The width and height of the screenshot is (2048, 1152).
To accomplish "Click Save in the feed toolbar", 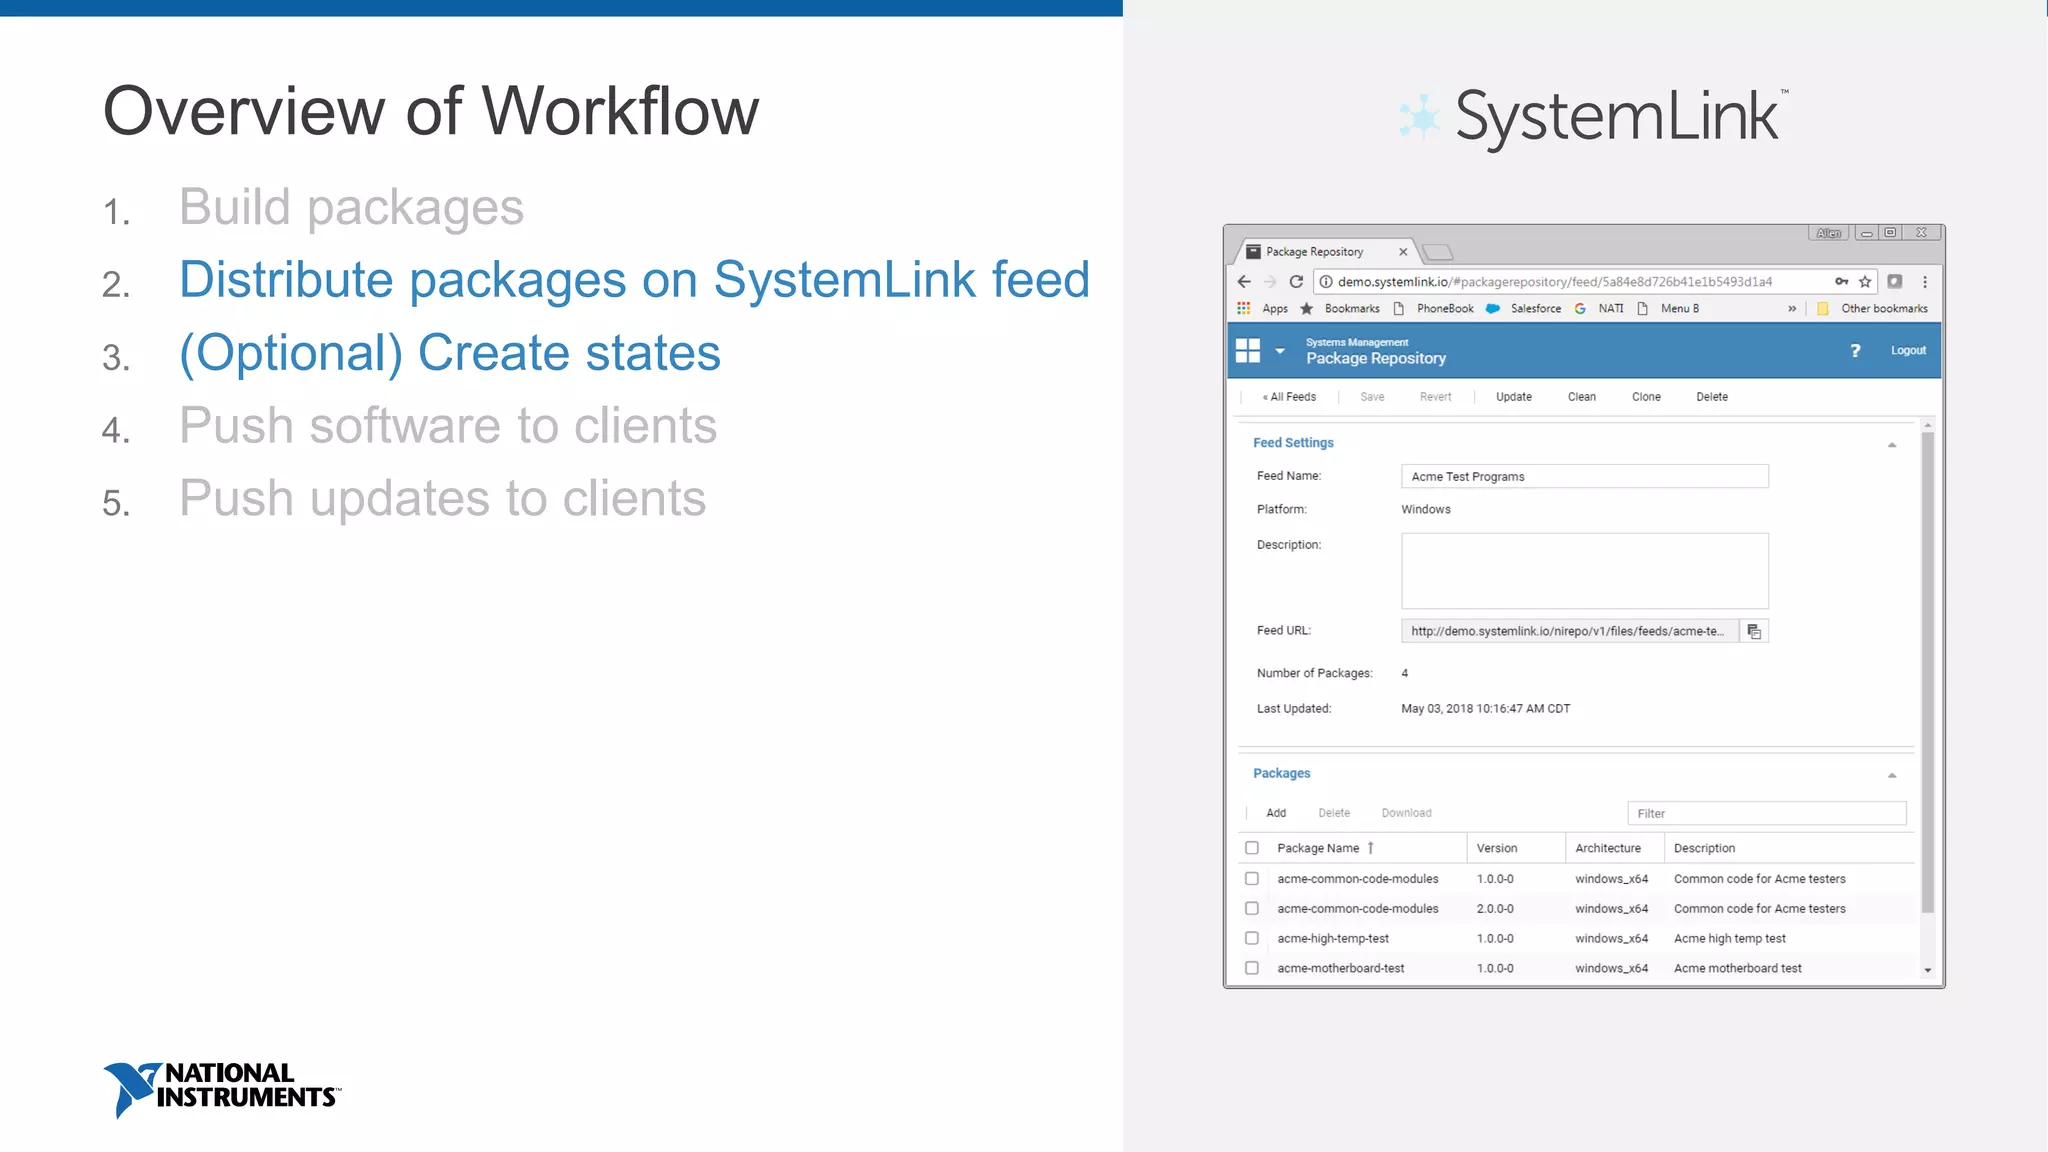I will click(1372, 397).
